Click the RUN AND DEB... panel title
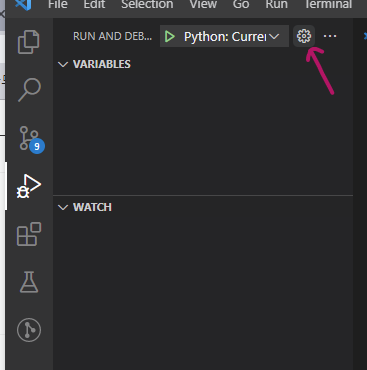The height and width of the screenshot is (370, 367). (112, 36)
